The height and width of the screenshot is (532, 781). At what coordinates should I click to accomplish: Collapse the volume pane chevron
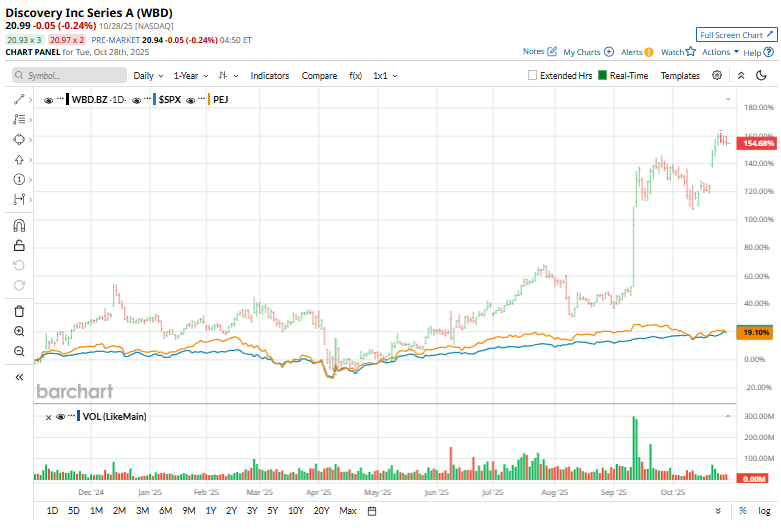pyautogui.click(x=728, y=416)
